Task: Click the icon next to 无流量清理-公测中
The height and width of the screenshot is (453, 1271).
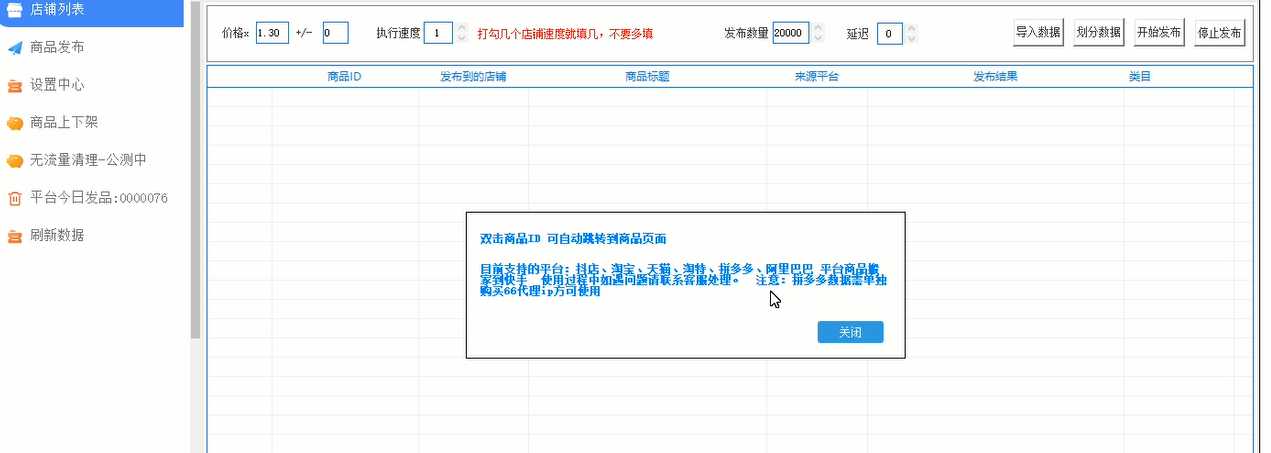Action: (15, 160)
